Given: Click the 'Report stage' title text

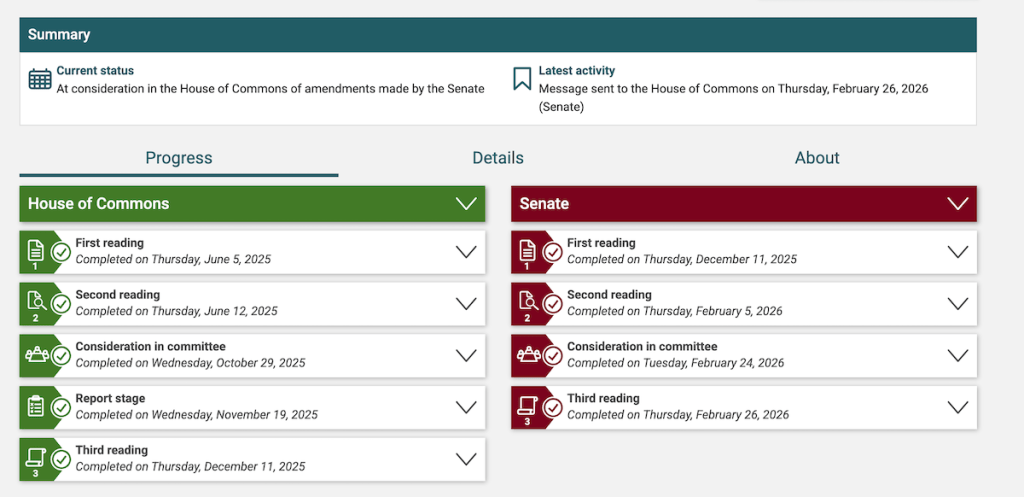Looking at the screenshot, I should point(110,398).
